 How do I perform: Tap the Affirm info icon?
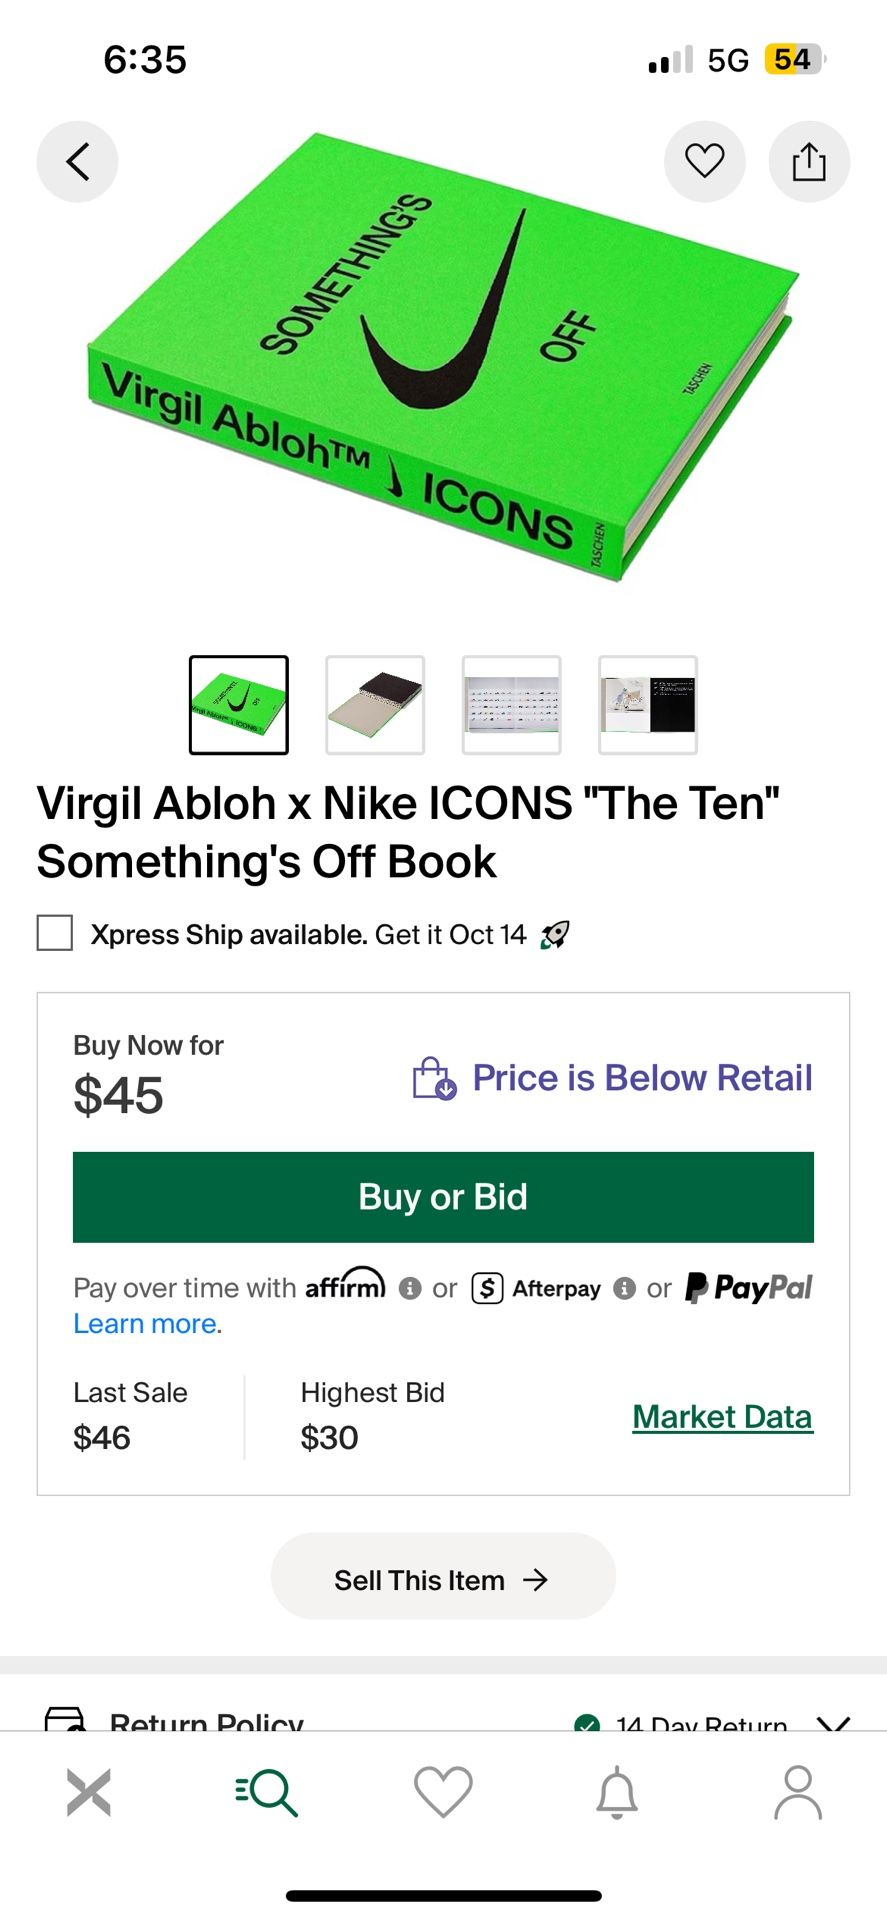[410, 1288]
